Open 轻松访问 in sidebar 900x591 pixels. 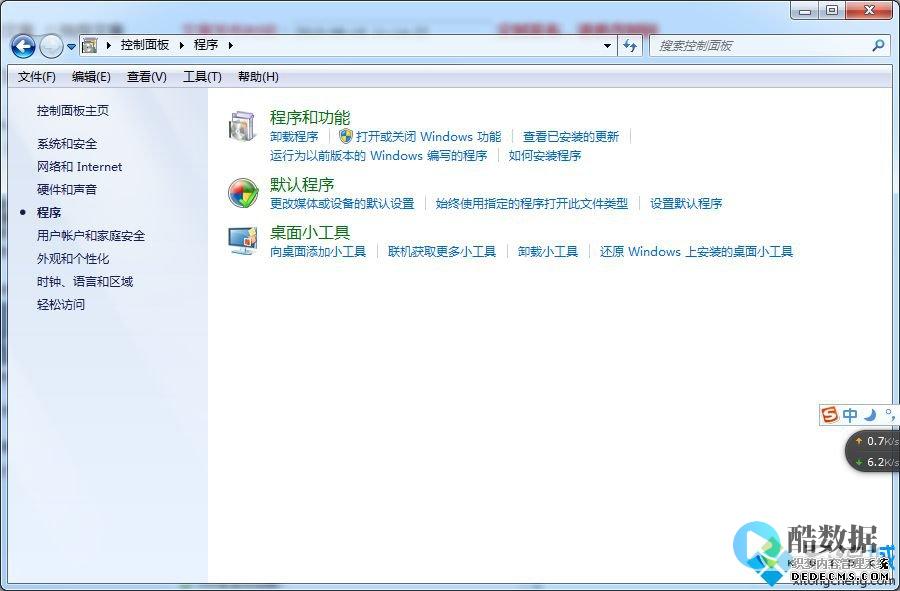coord(61,304)
